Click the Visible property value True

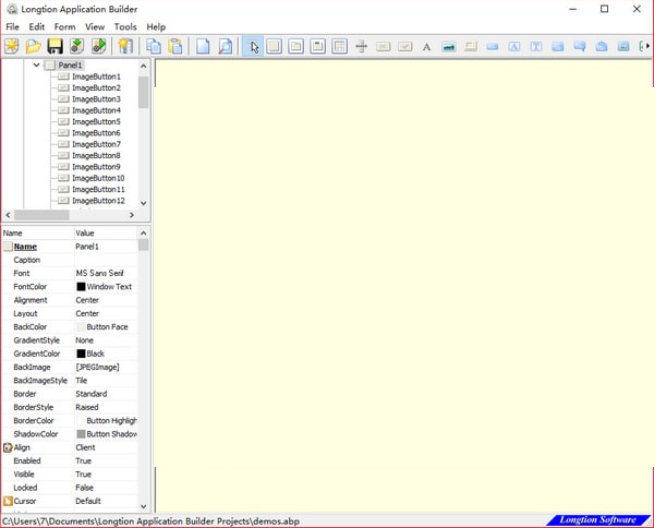[x=83, y=474]
